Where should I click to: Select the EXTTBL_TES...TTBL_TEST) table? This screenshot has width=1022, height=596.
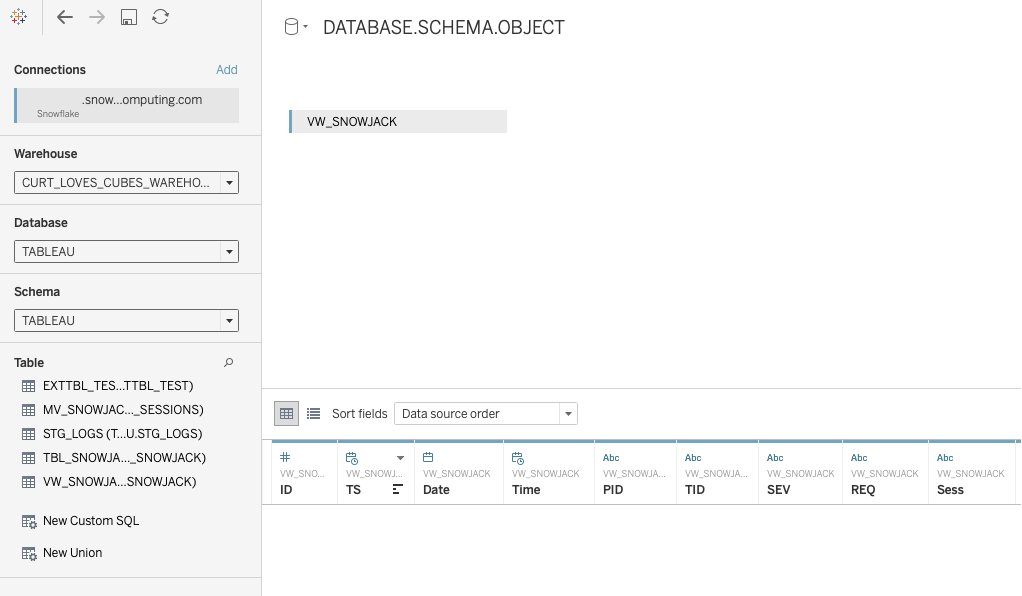click(x=118, y=386)
